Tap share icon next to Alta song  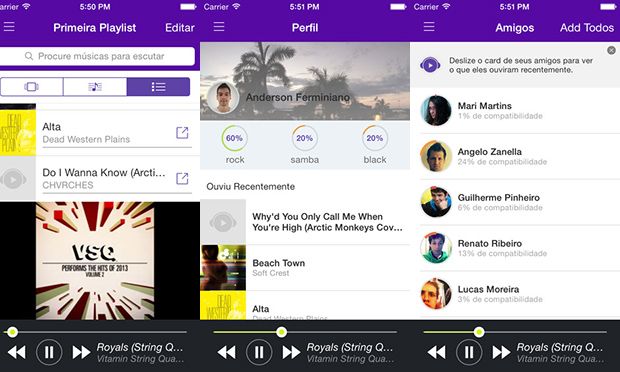[182, 133]
